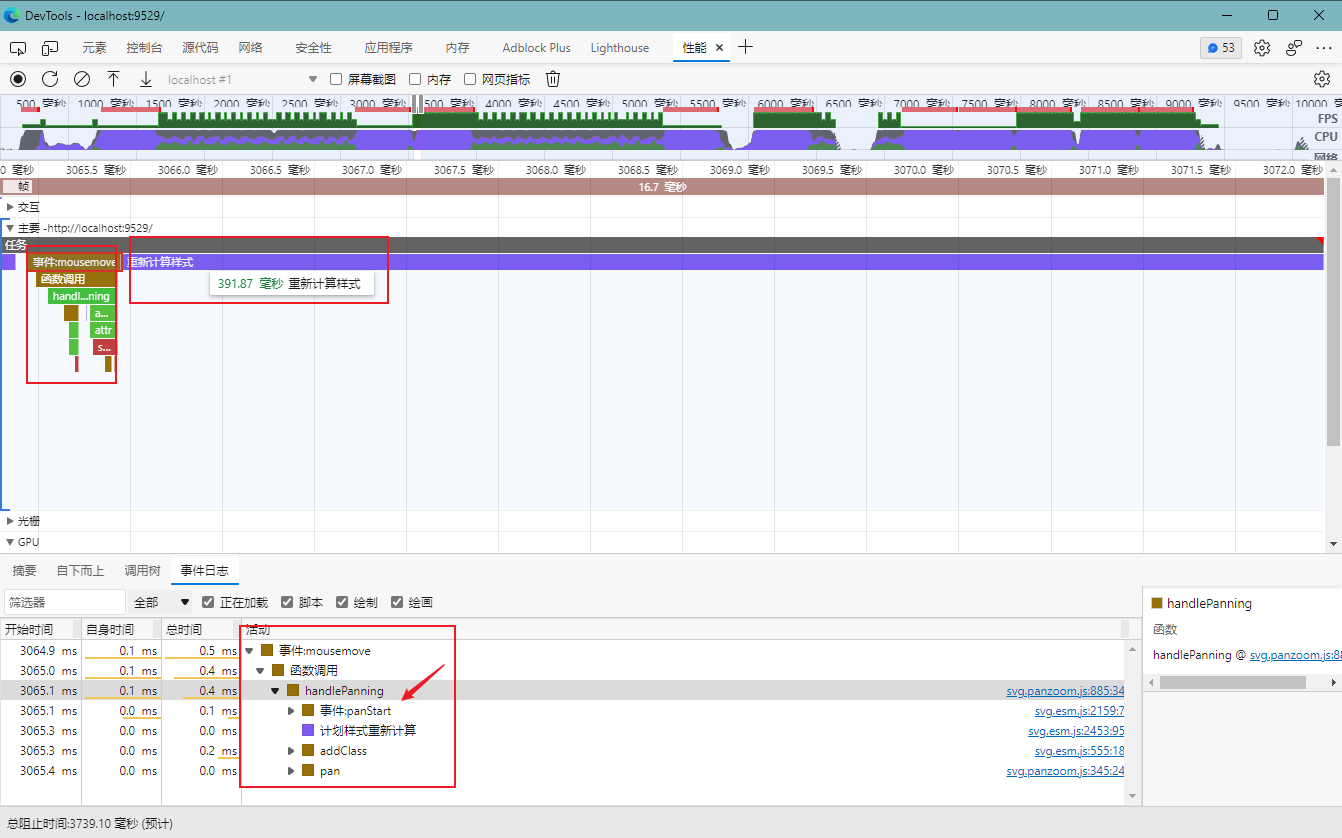
Task: Open the svg.panzoom.js:345:24 source link
Action: [x=1065, y=771]
